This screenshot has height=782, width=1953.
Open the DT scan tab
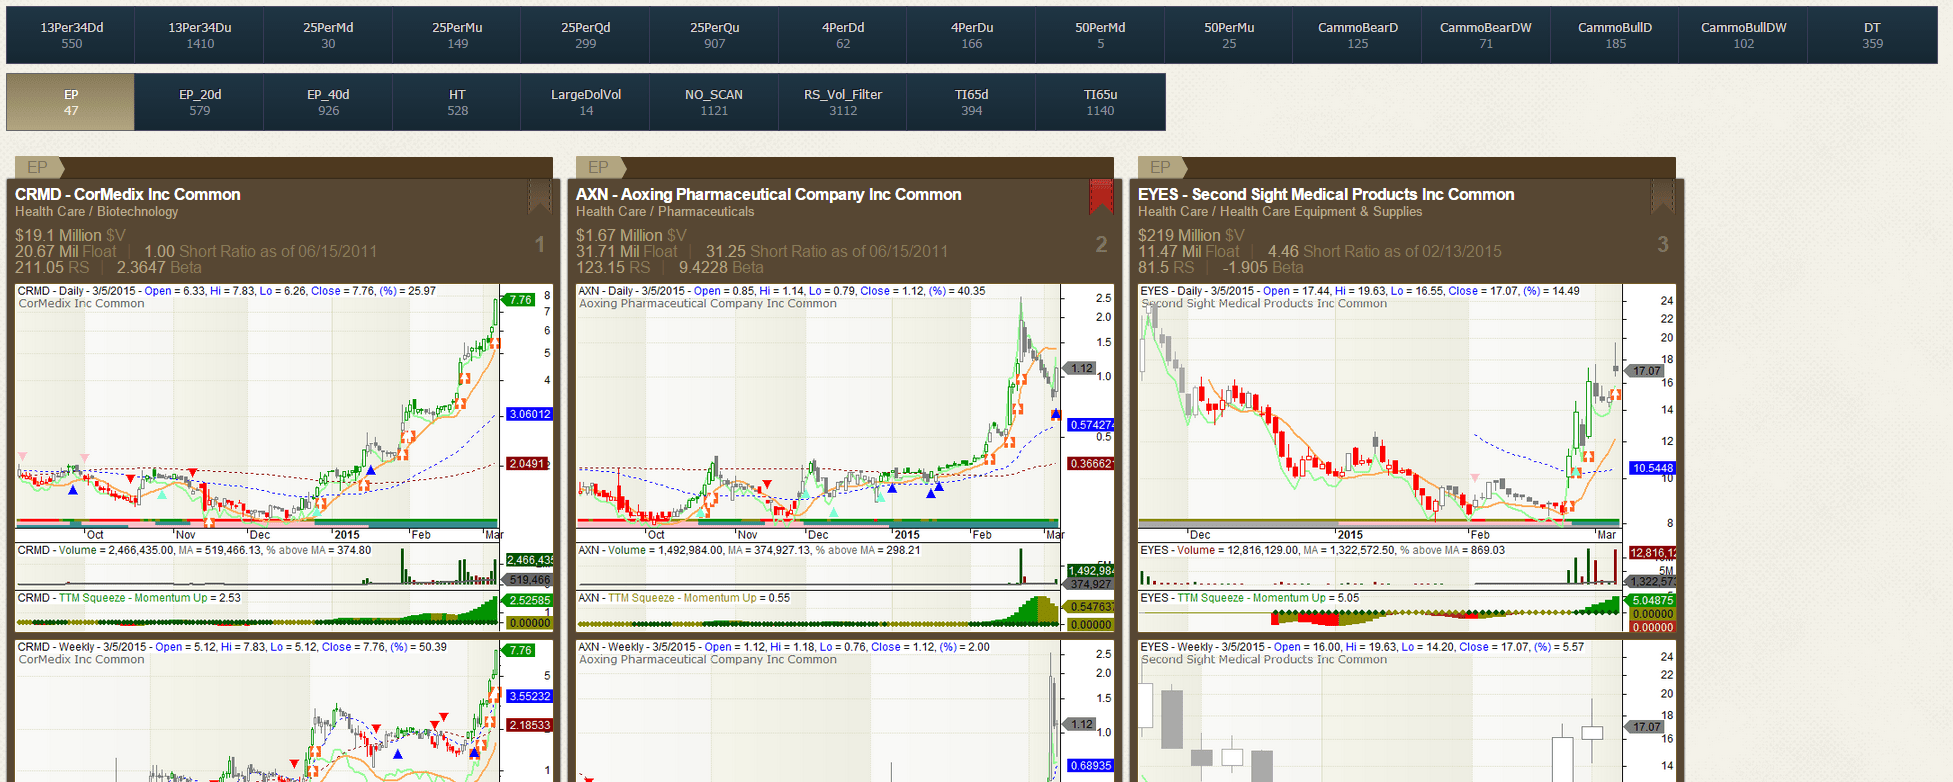(x=1873, y=35)
